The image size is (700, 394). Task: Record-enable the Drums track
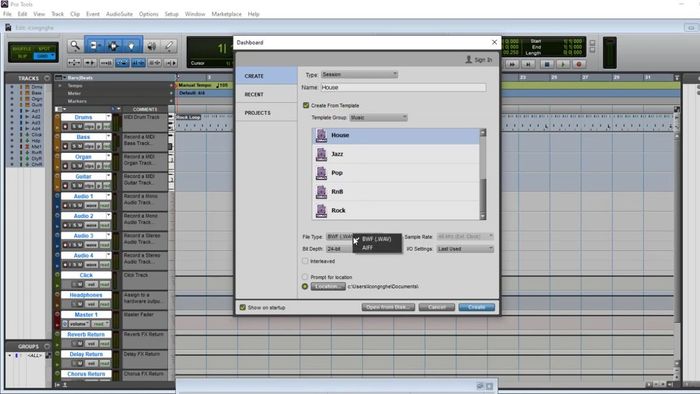[66, 127]
